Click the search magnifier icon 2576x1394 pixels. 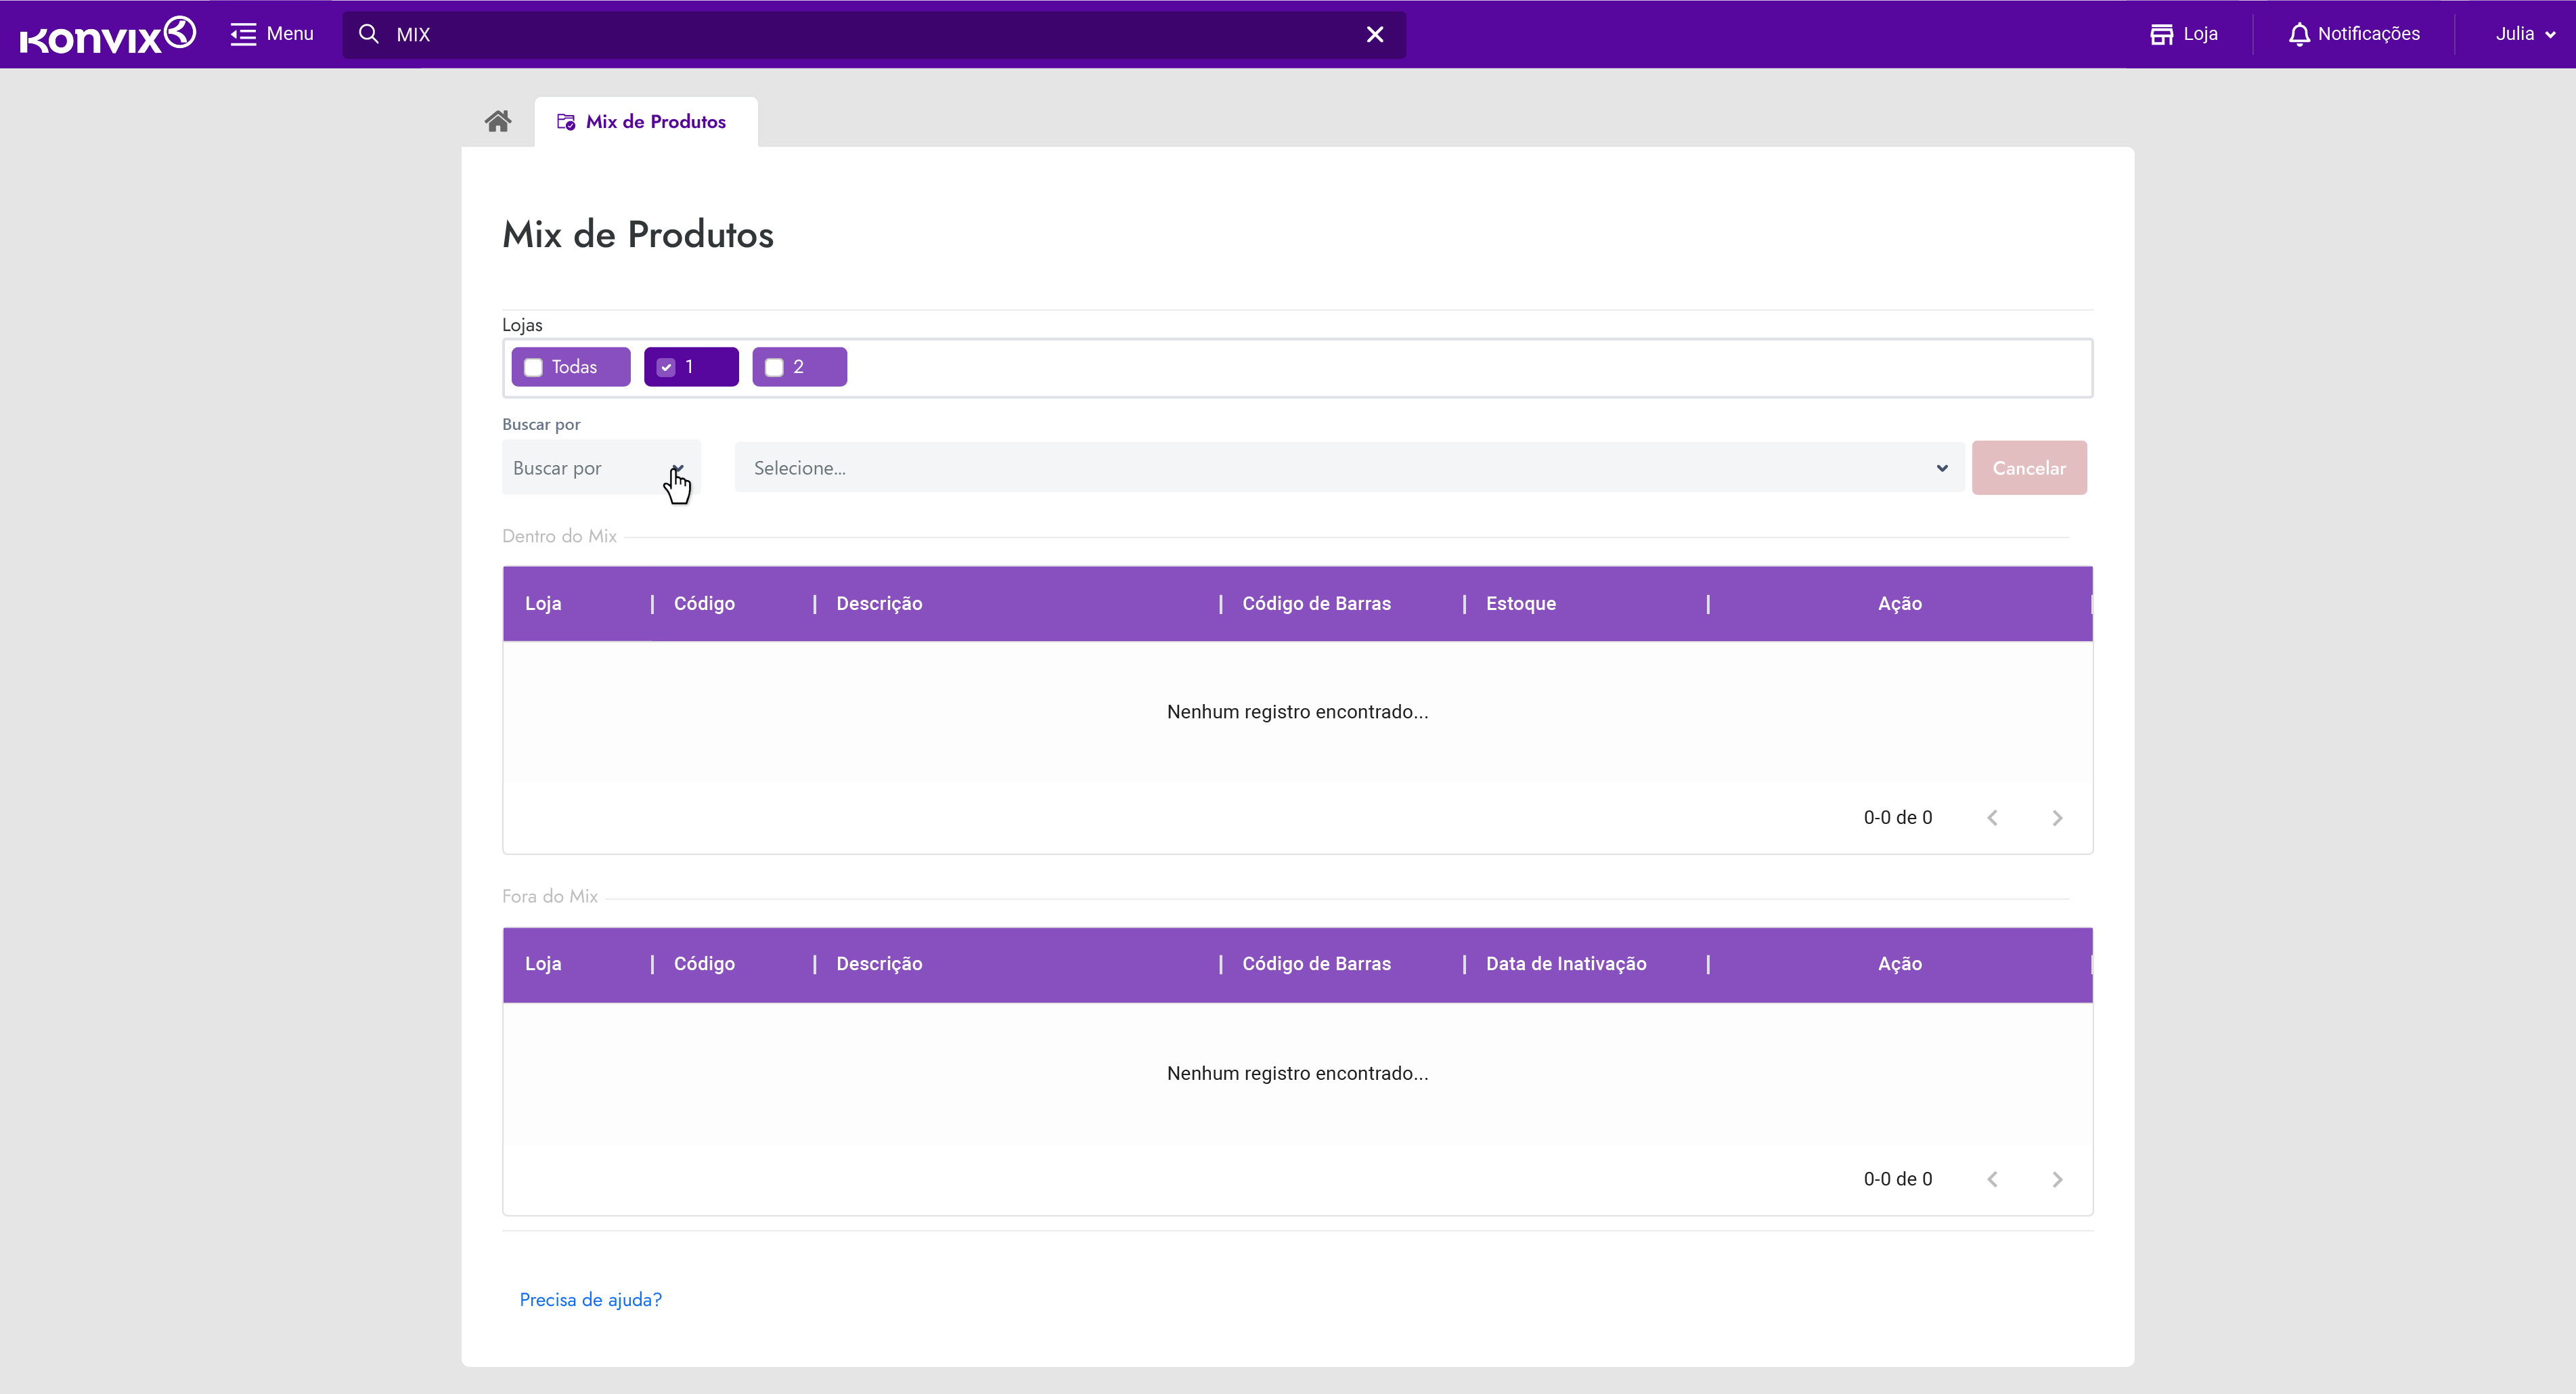[x=368, y=34]
